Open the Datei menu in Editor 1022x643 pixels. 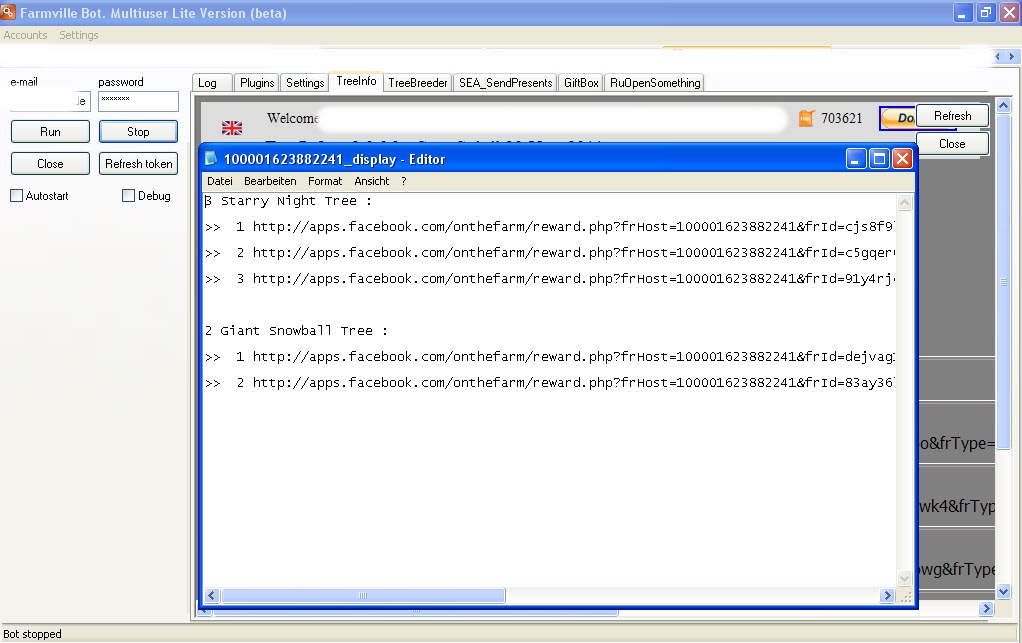(220, 181)
